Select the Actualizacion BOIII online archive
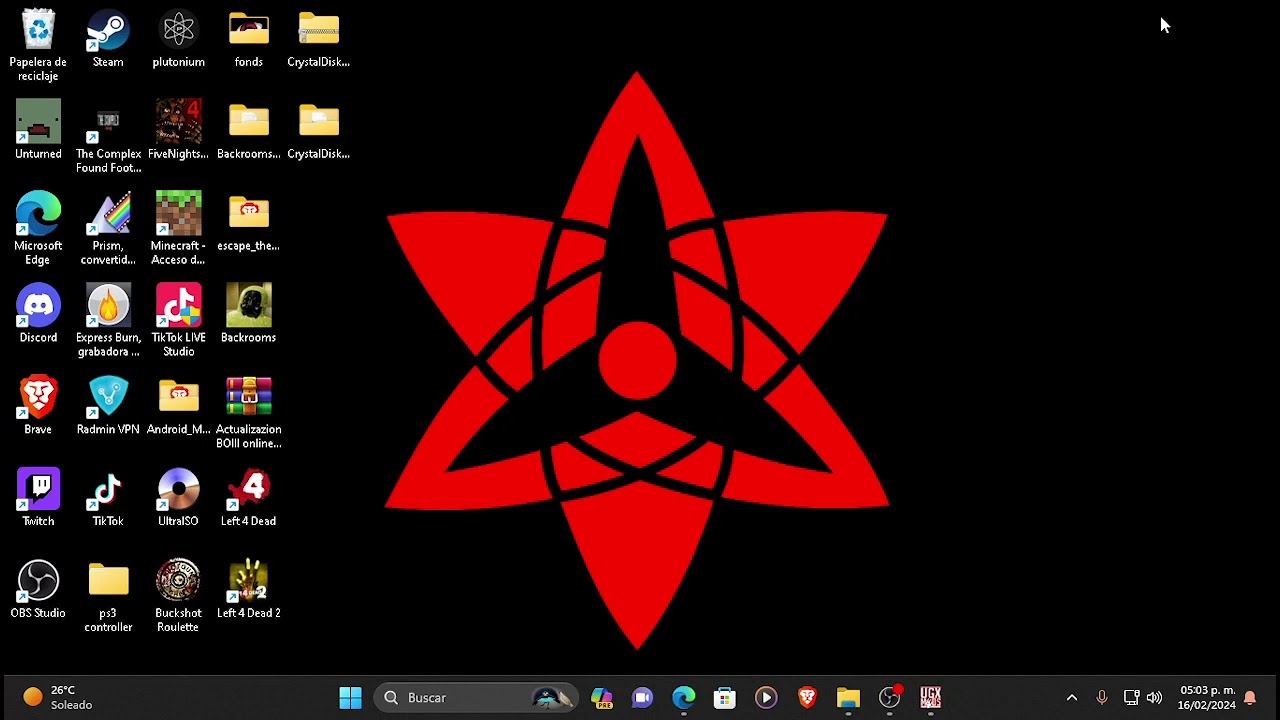The width and height of the screenshot is (1280, 720). pos(248,398)
